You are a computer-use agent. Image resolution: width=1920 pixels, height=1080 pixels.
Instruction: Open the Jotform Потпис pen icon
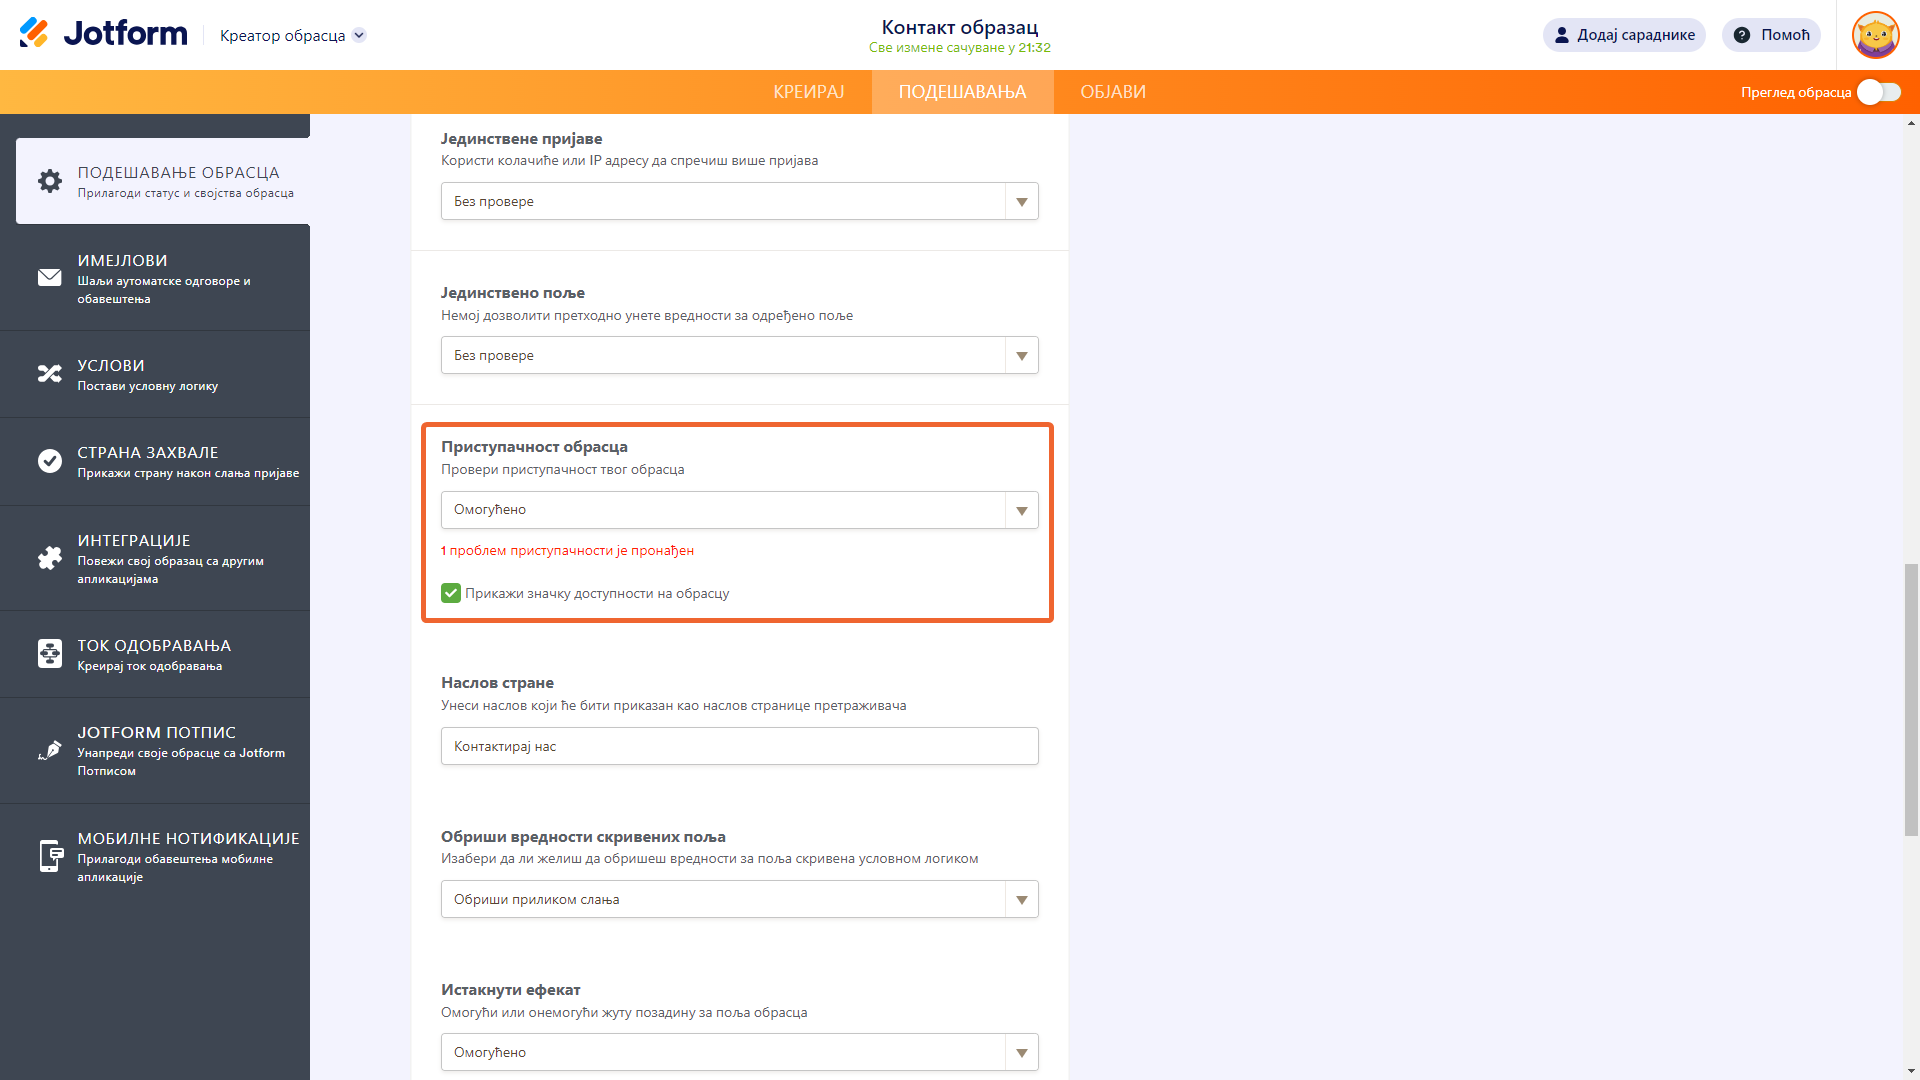(x=50, y=750)
